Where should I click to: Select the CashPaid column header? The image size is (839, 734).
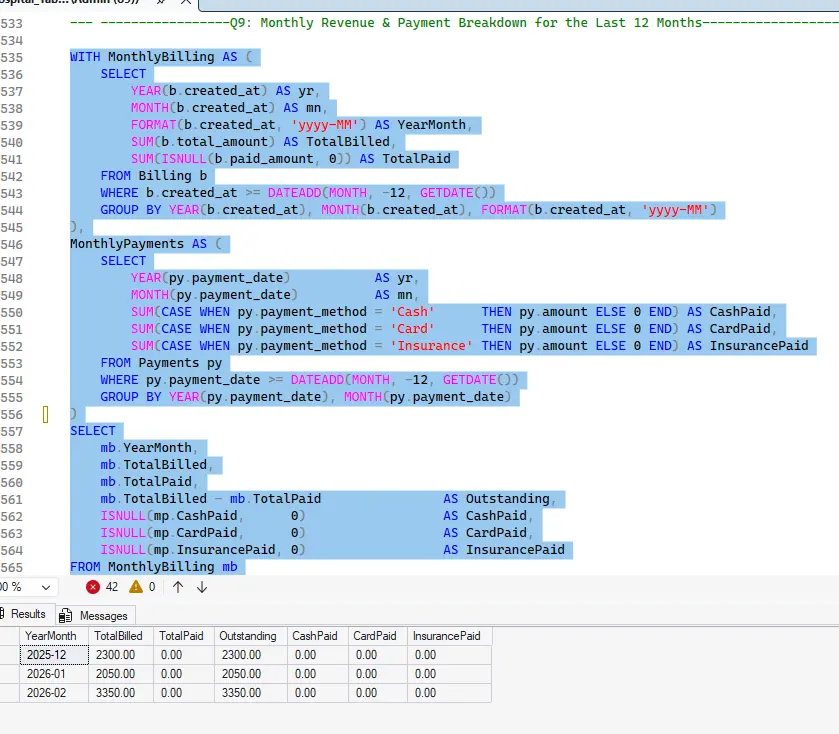tap(317, 636)
